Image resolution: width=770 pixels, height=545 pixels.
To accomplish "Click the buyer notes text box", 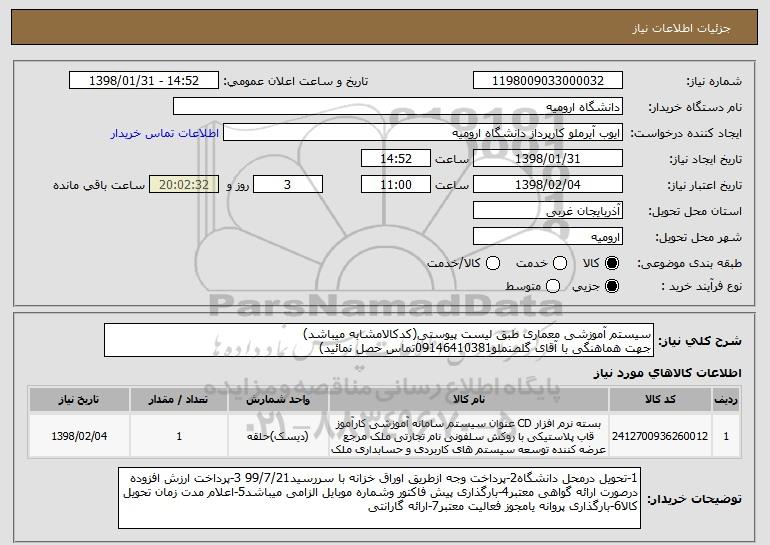I will point(380,498).
